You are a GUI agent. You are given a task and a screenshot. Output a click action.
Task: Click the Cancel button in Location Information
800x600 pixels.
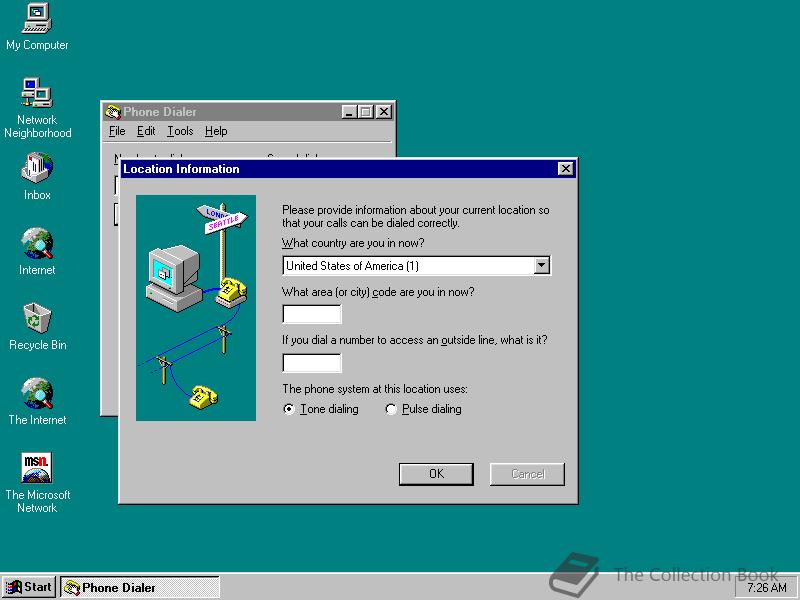(528, 474)
